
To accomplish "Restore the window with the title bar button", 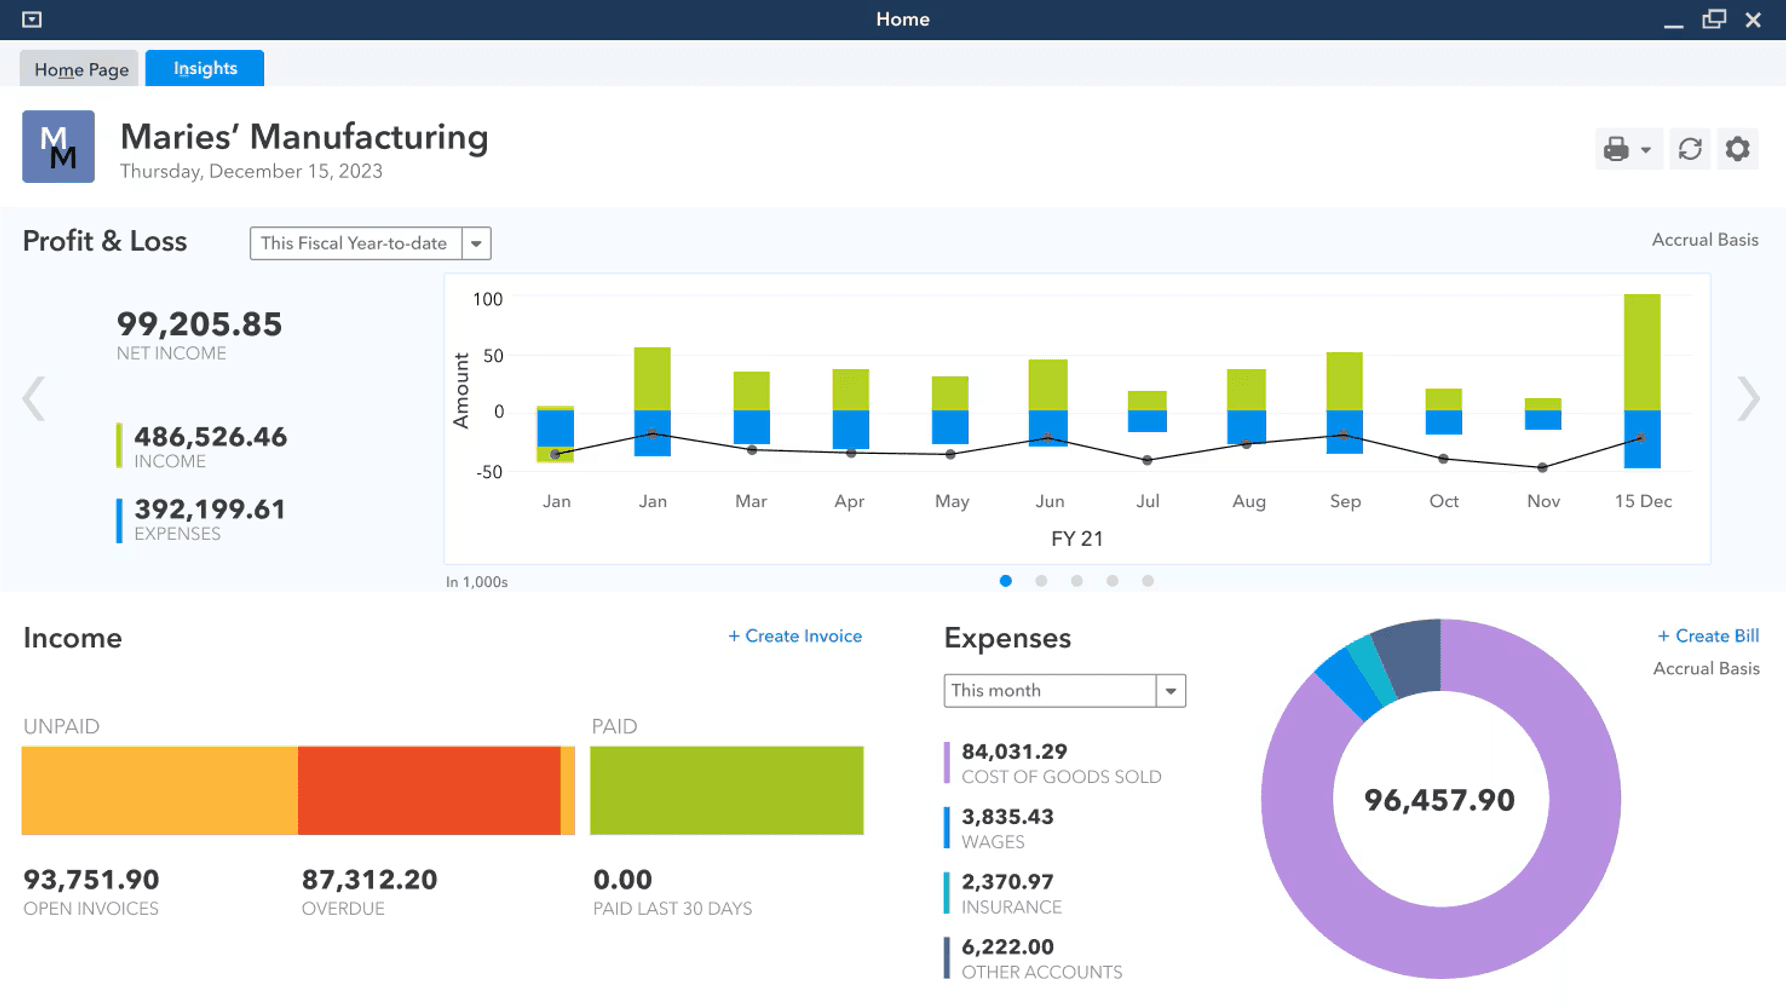I will 1714,19.
